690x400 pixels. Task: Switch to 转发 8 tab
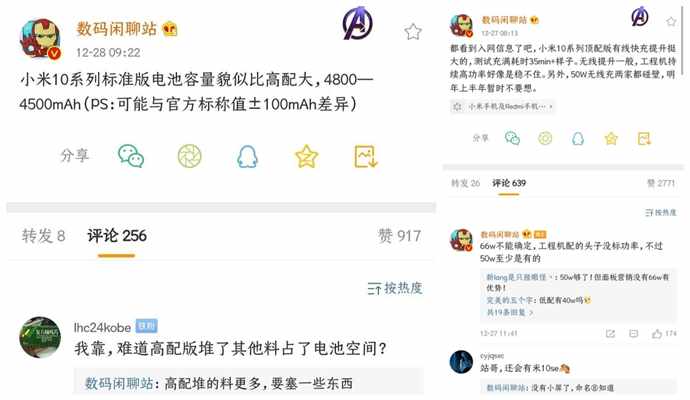(44, 236)
